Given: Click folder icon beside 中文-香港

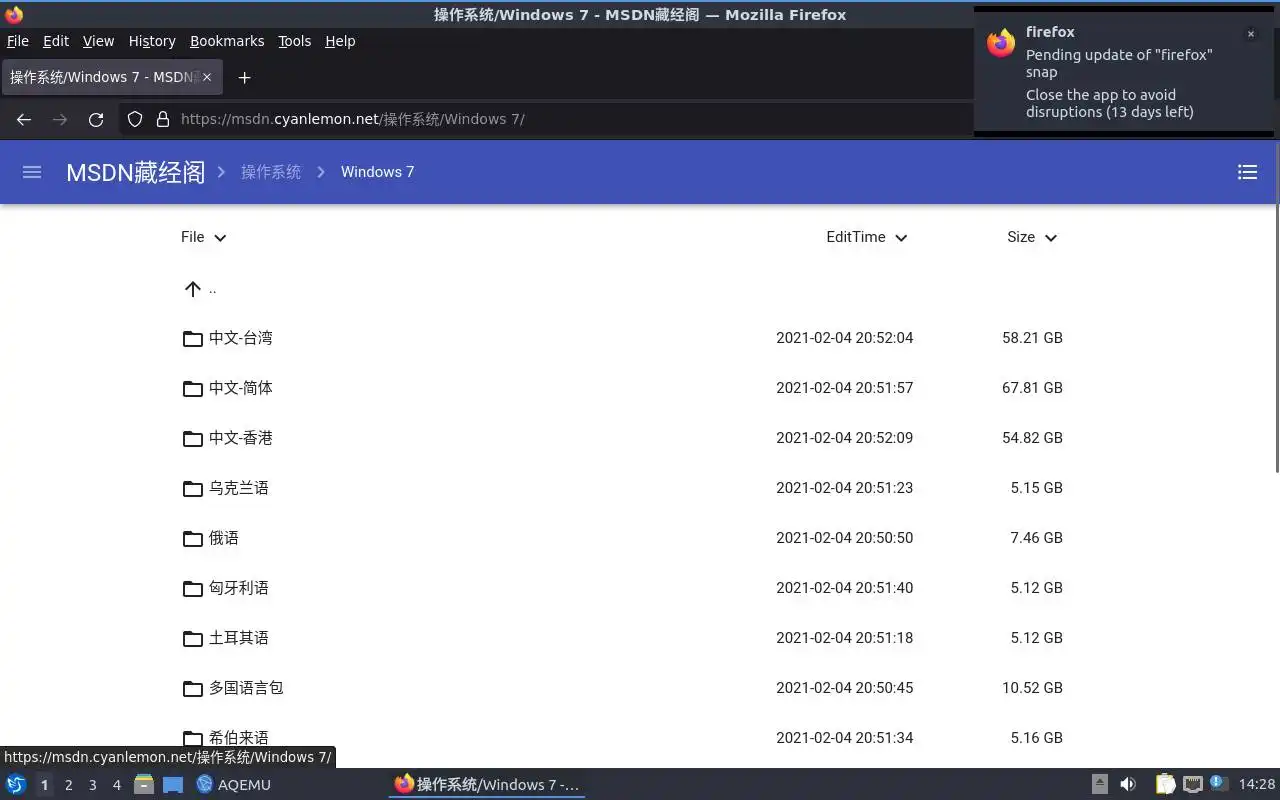Looking at the screenshot, I should pos(193,438).
